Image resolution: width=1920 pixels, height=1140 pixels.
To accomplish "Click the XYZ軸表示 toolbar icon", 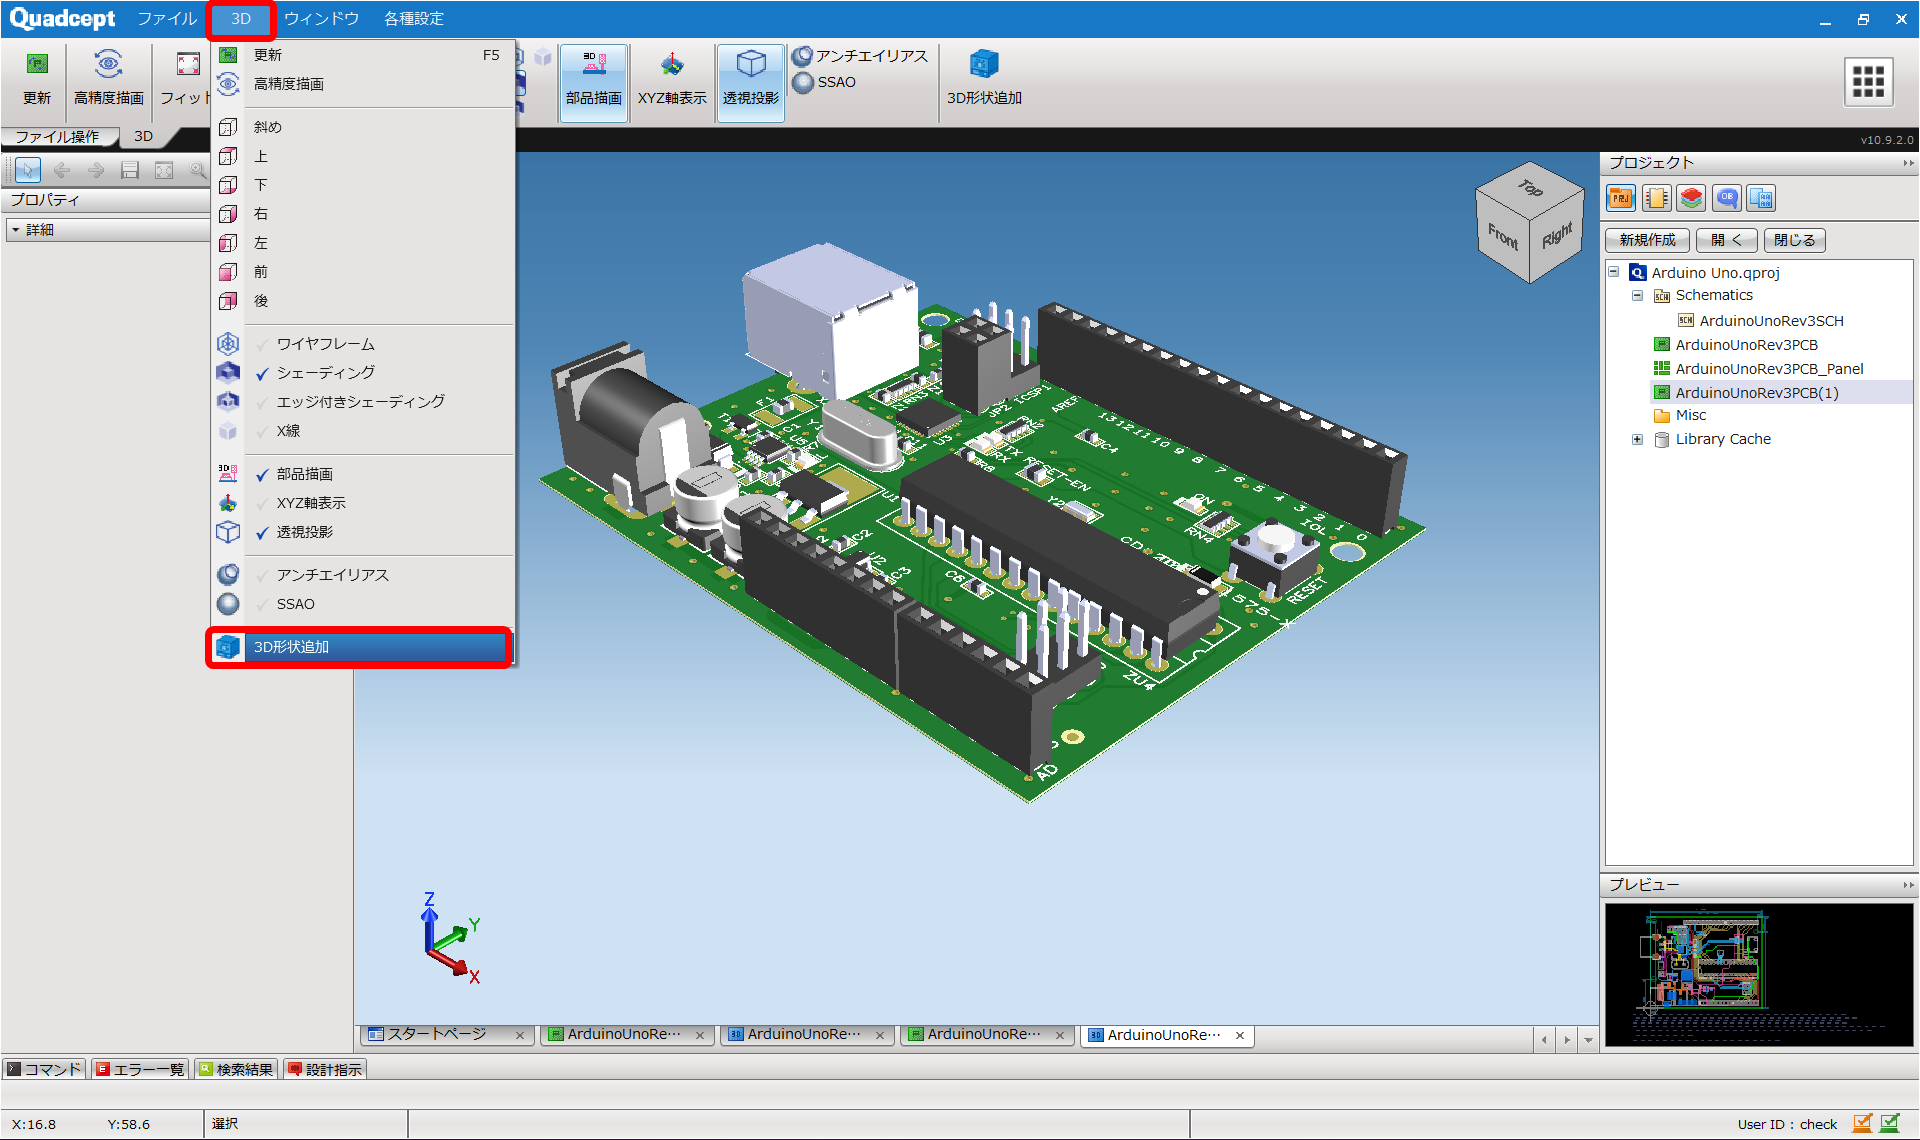I will point(672,66).
